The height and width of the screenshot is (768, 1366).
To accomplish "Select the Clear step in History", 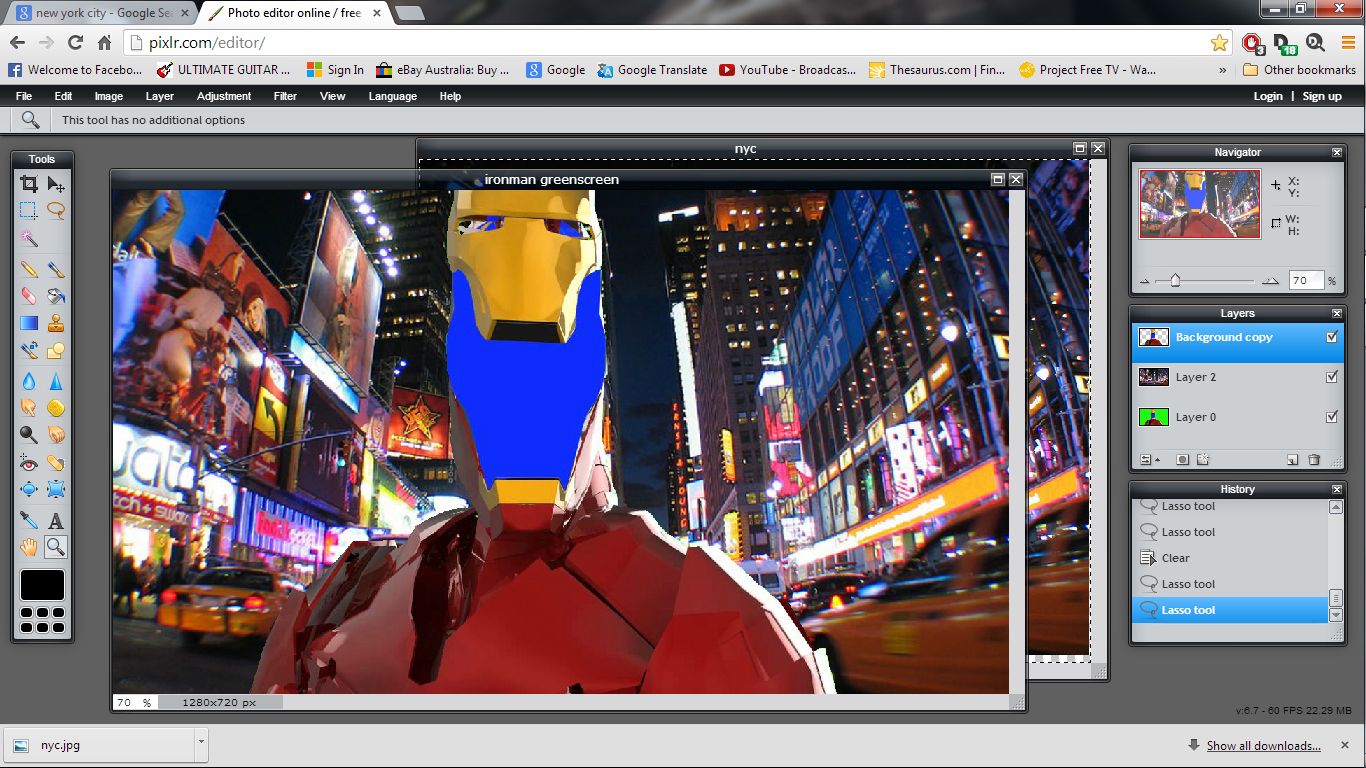I will pos(1230,558).
